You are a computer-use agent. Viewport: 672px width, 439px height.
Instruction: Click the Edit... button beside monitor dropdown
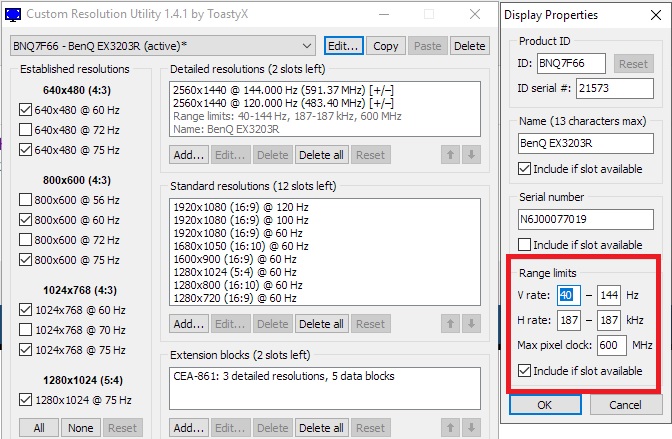[343, 46]
